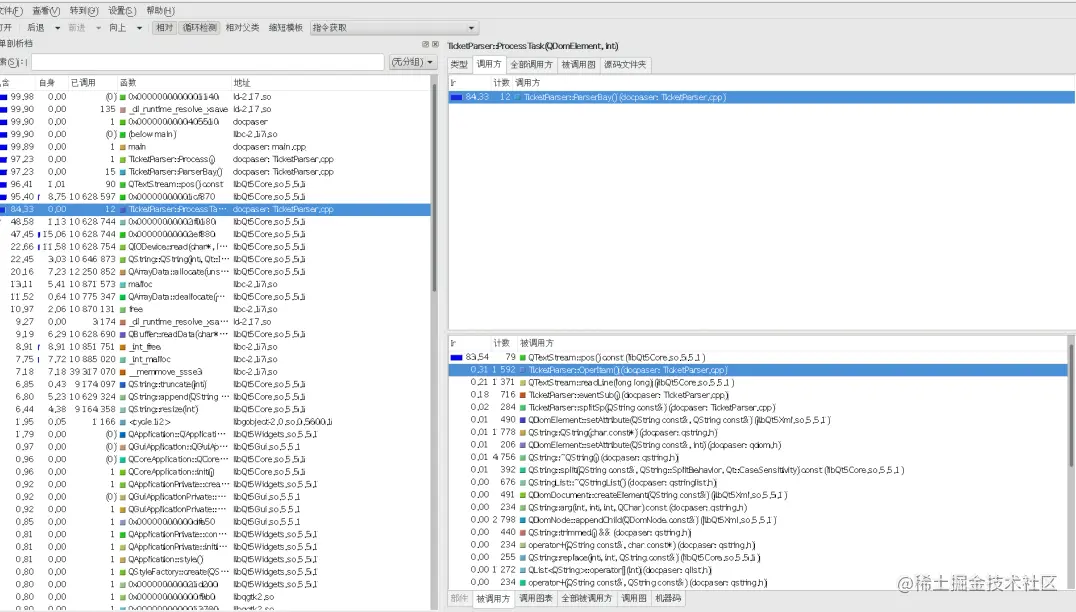Select QDomDocument::createElement callee row
The height and width of the screenshot is (612, 1076).
pyautogui.click(x=758, y=495)
